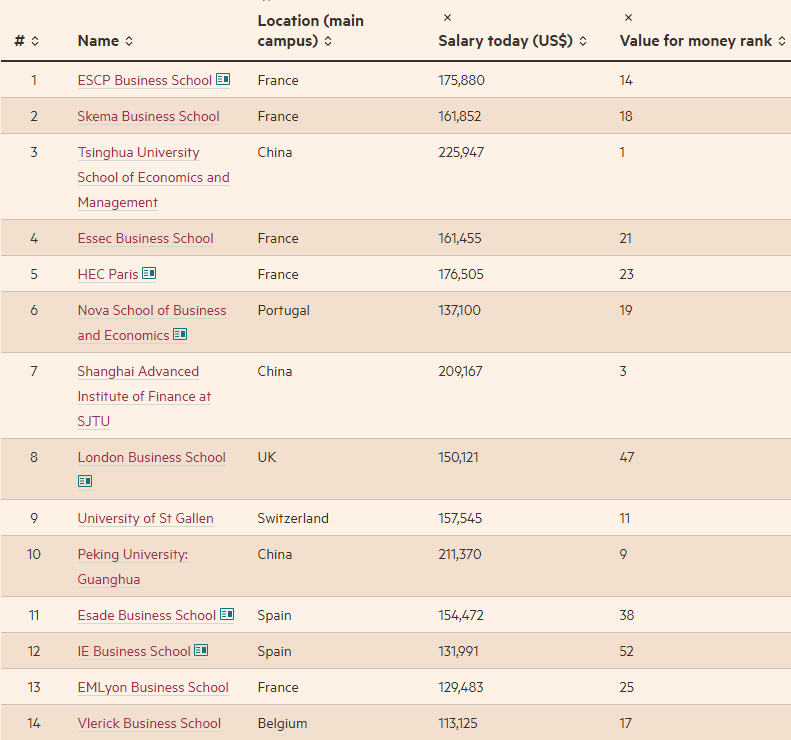Select value for money rank 25
This screenshot has height=740, width=791.
pyautogui.click(x=627, y=687)
